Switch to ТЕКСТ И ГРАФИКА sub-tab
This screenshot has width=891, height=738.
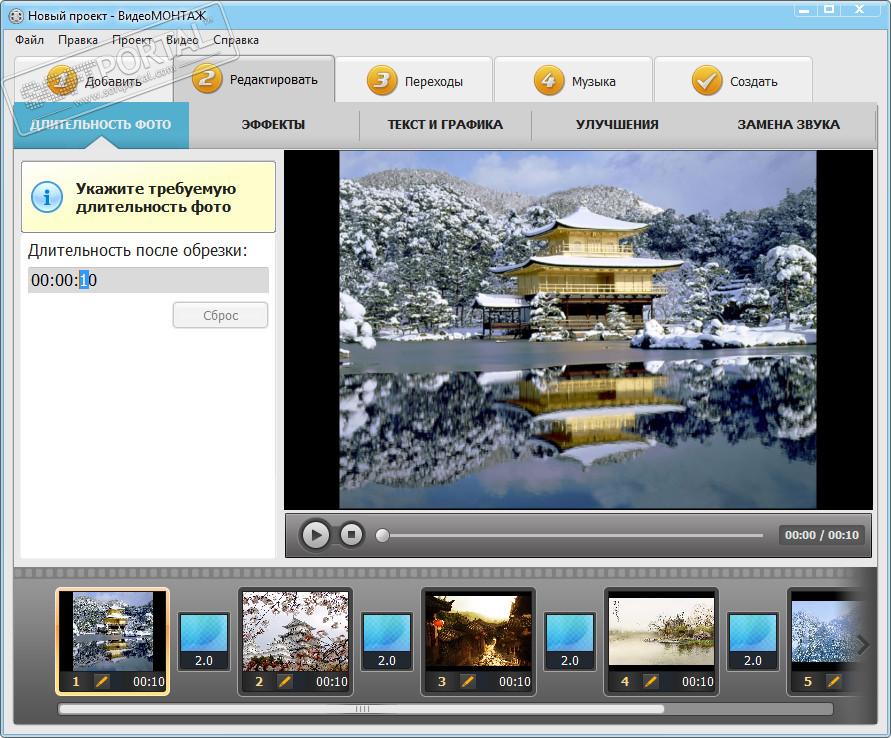(445, 125)
